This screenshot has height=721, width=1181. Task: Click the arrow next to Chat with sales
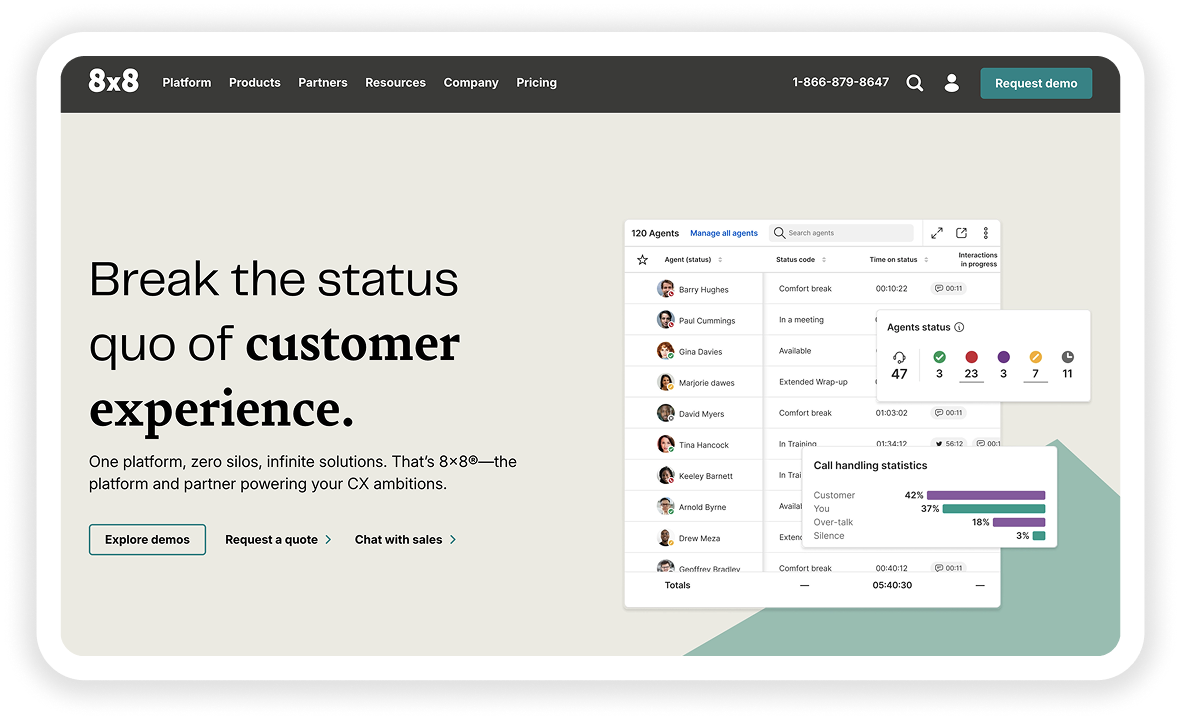[x=453, y=539]
